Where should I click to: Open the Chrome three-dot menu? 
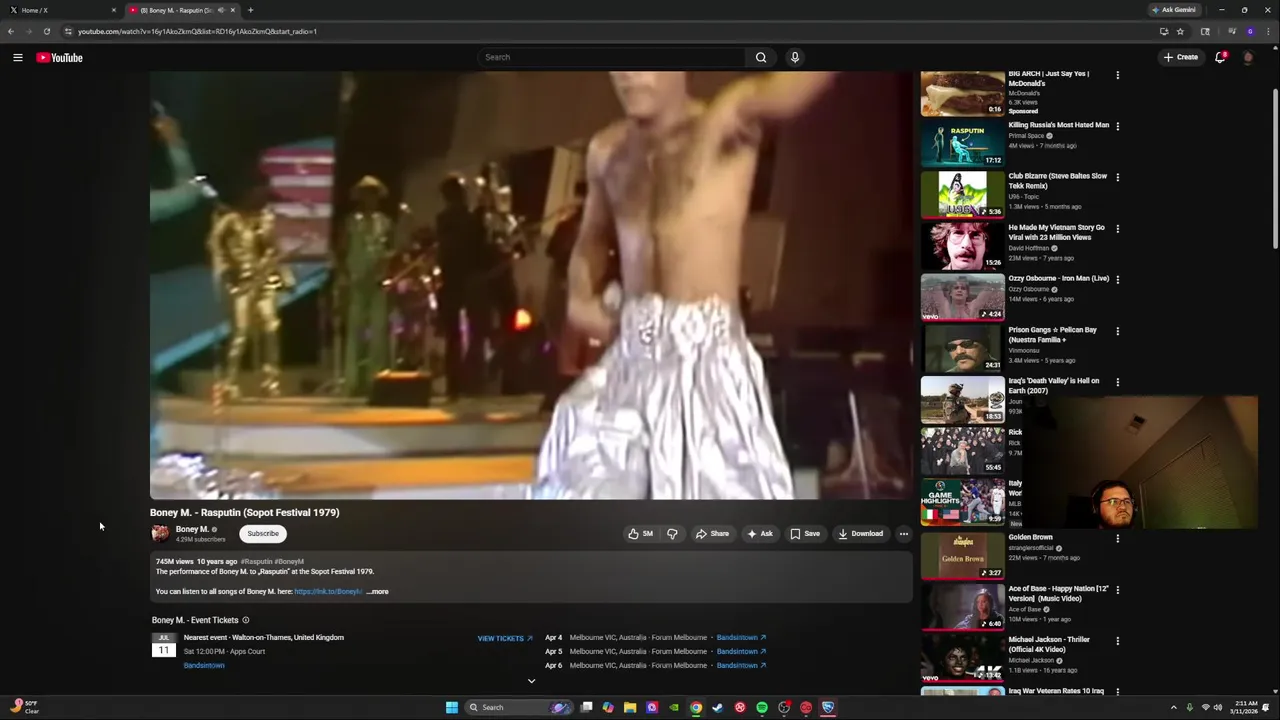coord(1267,31)
